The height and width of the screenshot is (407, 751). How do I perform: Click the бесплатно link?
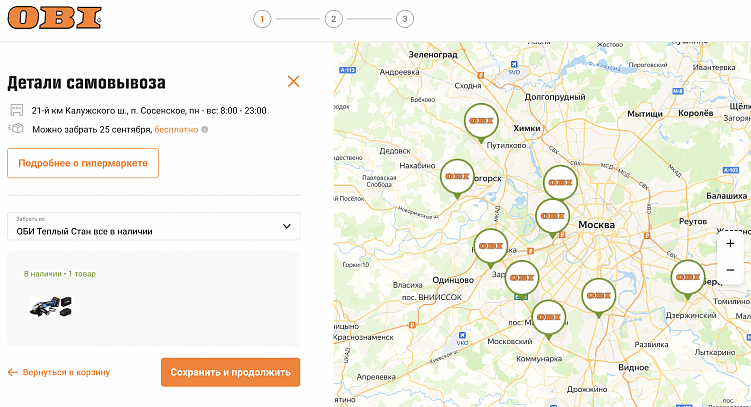[176, 129]
